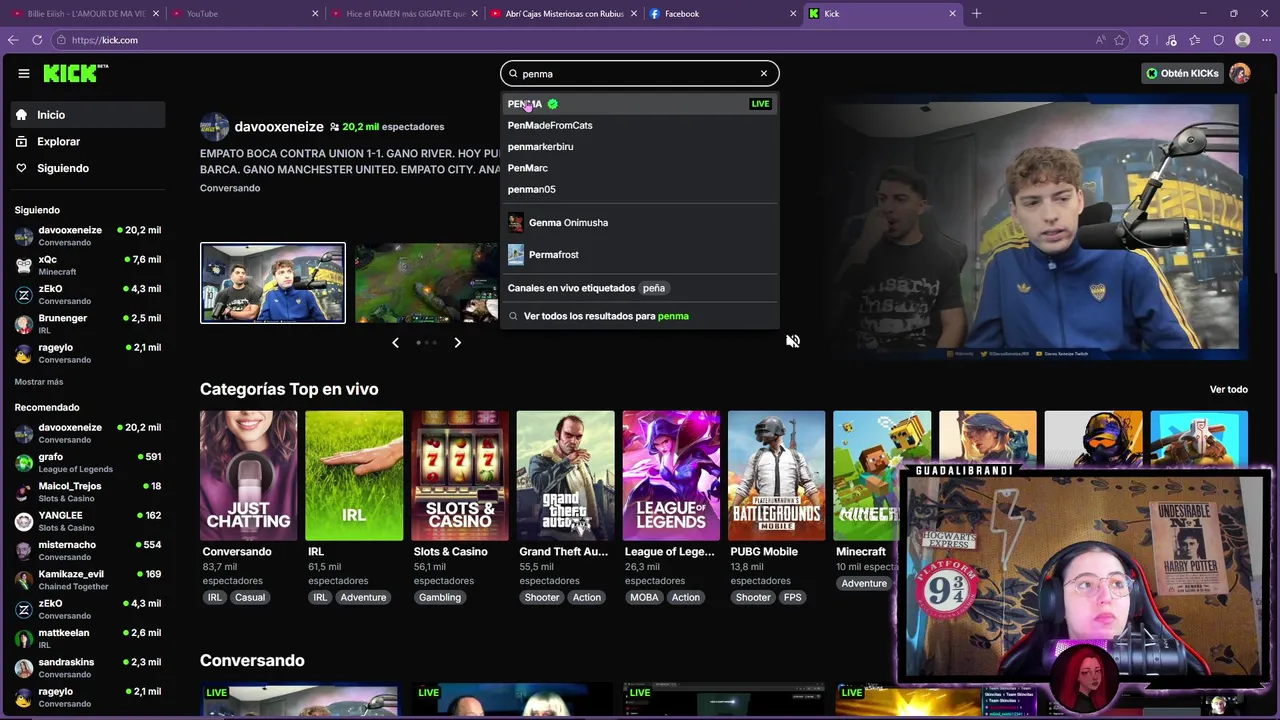Click the Gambling tag
The width and height of the screenshot is (1280, 720).
[440, 598]
